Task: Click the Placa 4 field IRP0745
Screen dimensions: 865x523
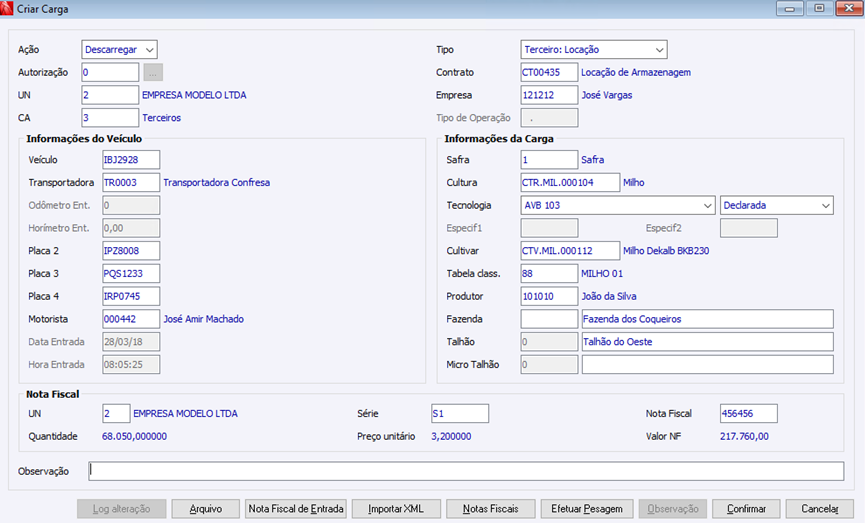Action: 131,296
